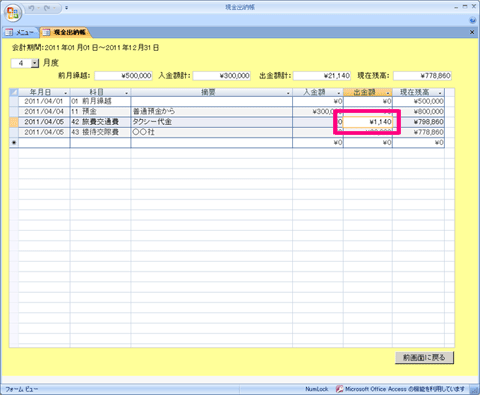This screenshot has width=480, height=395.
Task: Click the 普通預金から description cell
Action: tap(212, 112)
